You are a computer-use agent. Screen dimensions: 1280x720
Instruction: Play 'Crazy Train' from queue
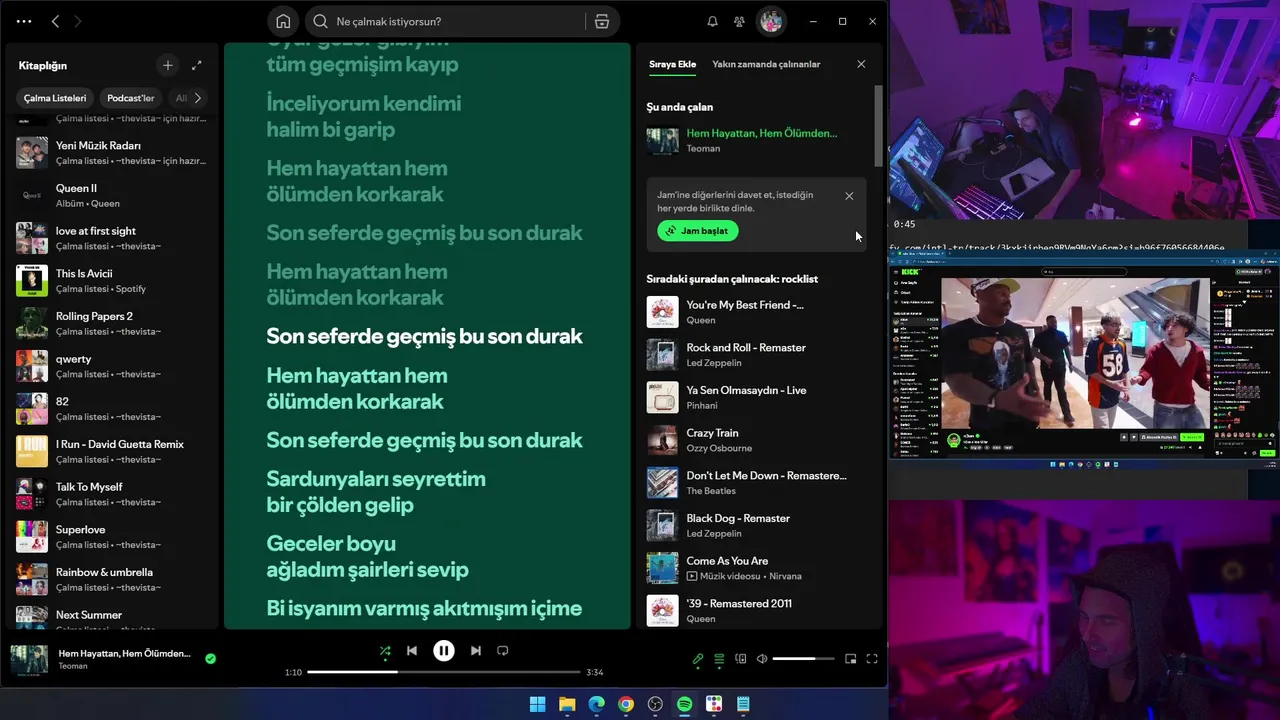coord(757,440)
